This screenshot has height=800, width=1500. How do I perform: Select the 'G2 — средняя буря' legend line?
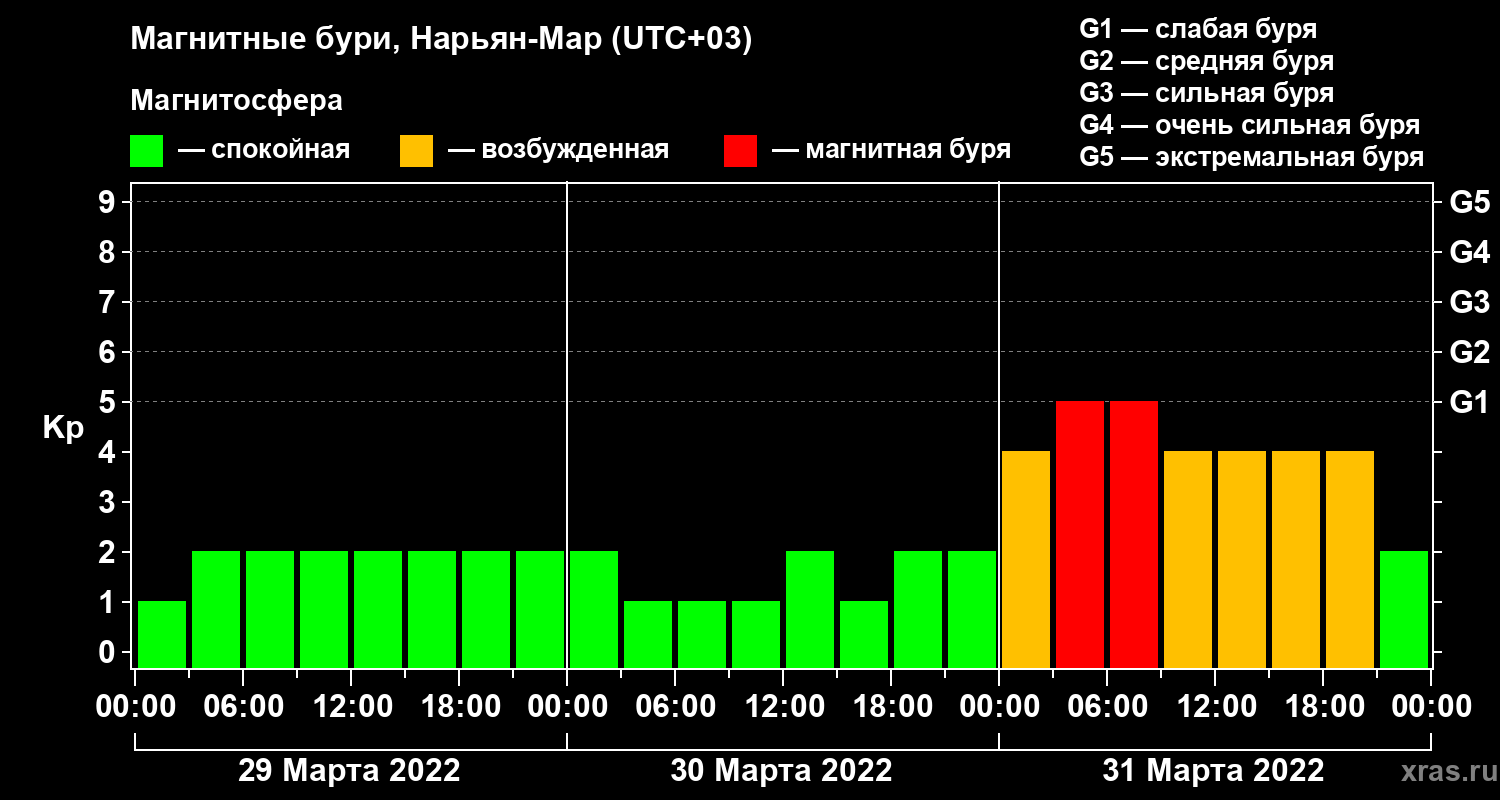coord(1207,61)
